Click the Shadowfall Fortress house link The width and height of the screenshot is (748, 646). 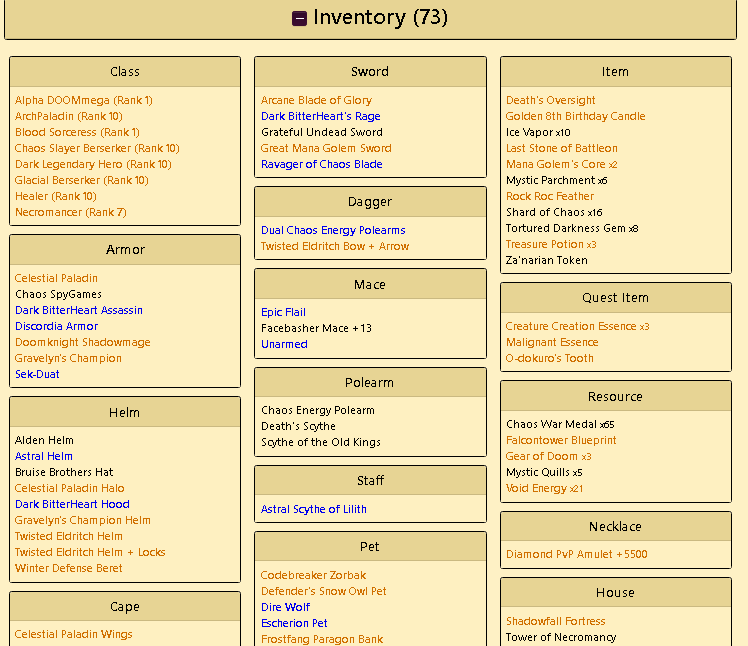(555, 621)
